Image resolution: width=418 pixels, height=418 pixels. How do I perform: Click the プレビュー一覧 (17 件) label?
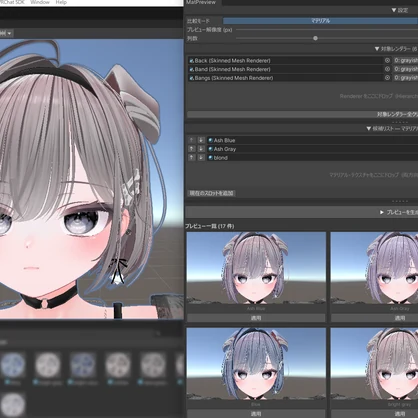click(210, 226)
